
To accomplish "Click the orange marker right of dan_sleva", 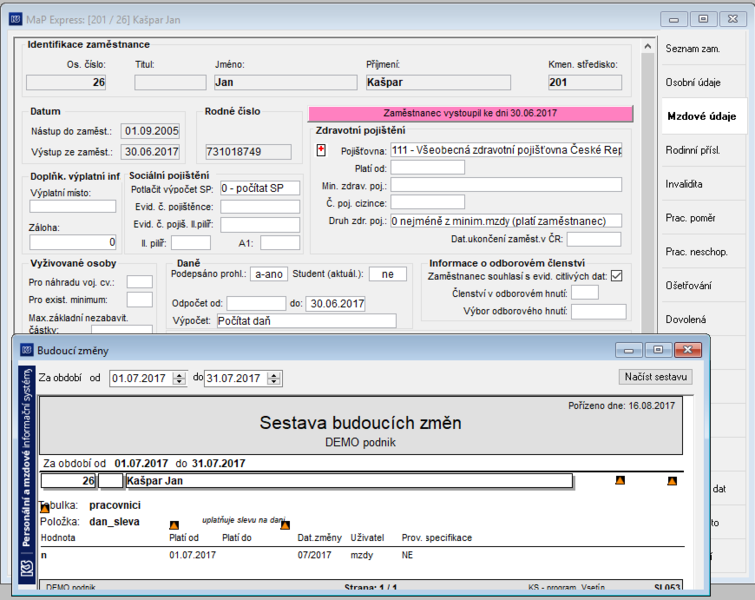I will pos(174,525).
